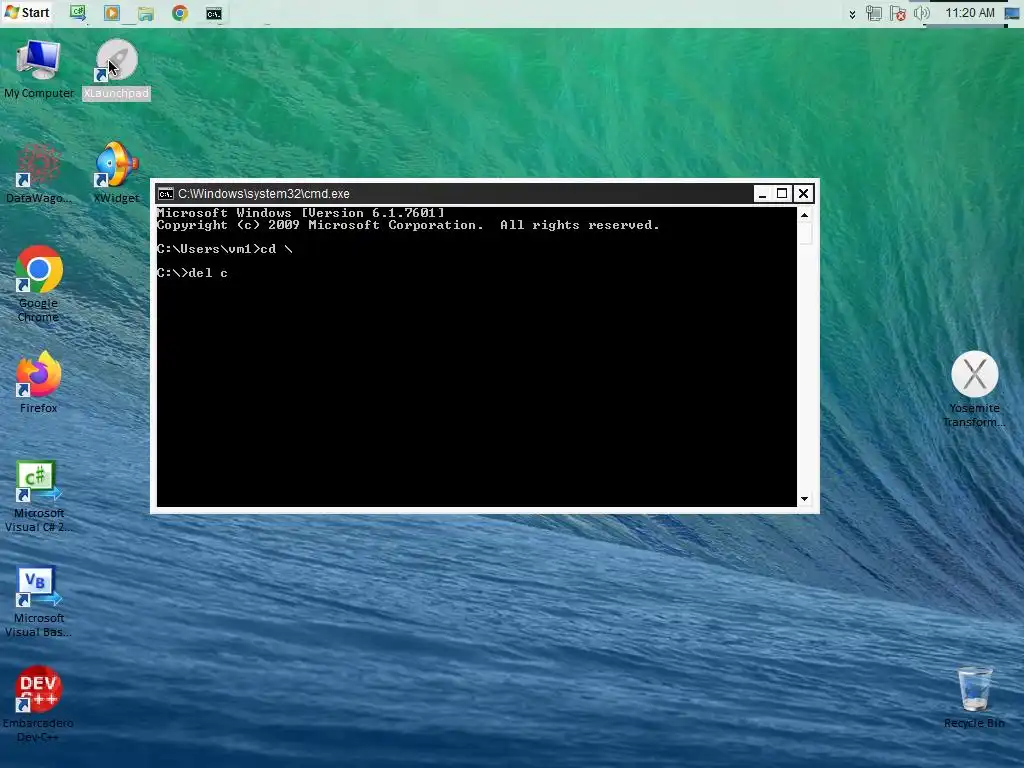The height and width of the screenshot is (768, 1024).
Task: Minimize the cmd.exe window
Action: coord(761,193)
